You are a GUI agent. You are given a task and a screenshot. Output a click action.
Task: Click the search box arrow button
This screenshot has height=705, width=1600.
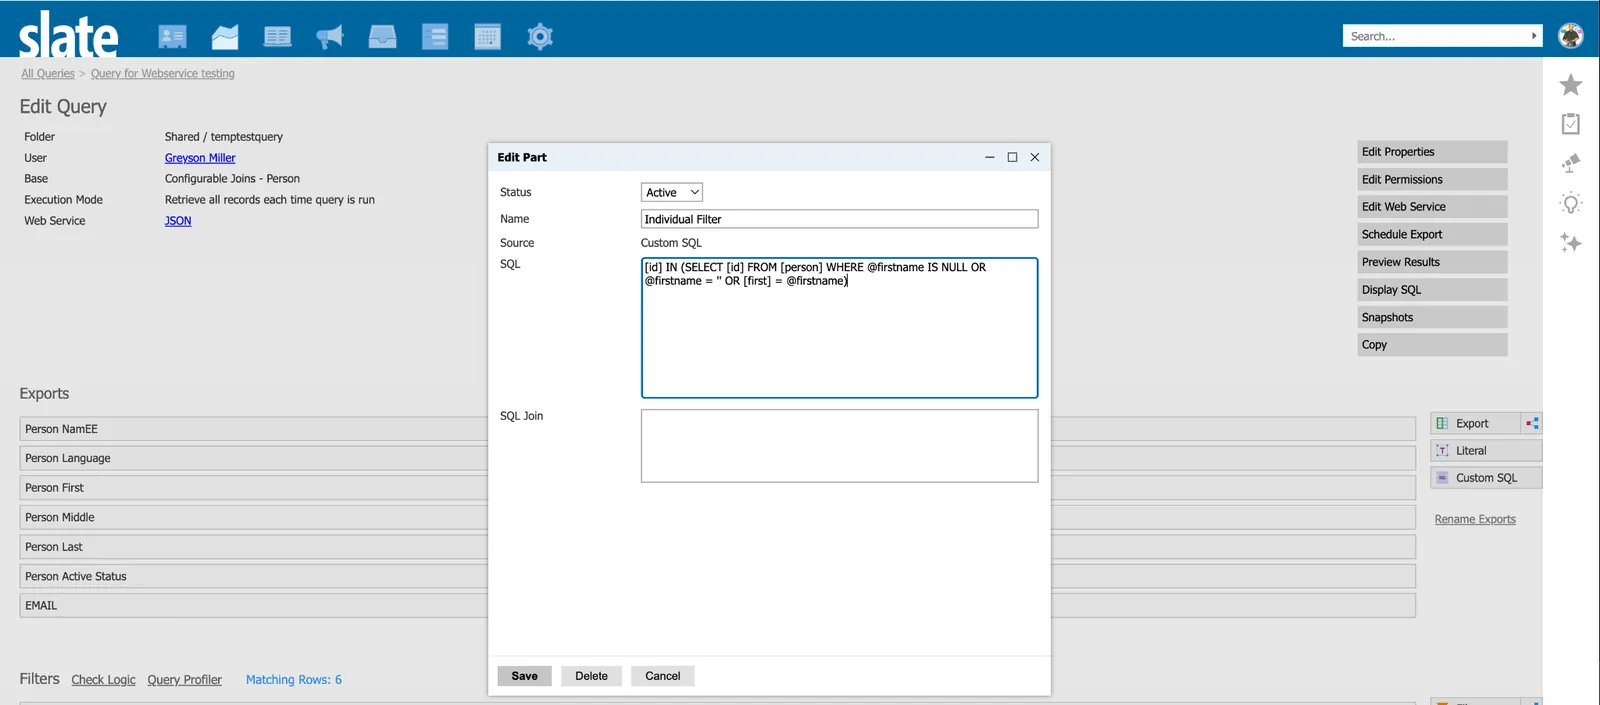1534,36
